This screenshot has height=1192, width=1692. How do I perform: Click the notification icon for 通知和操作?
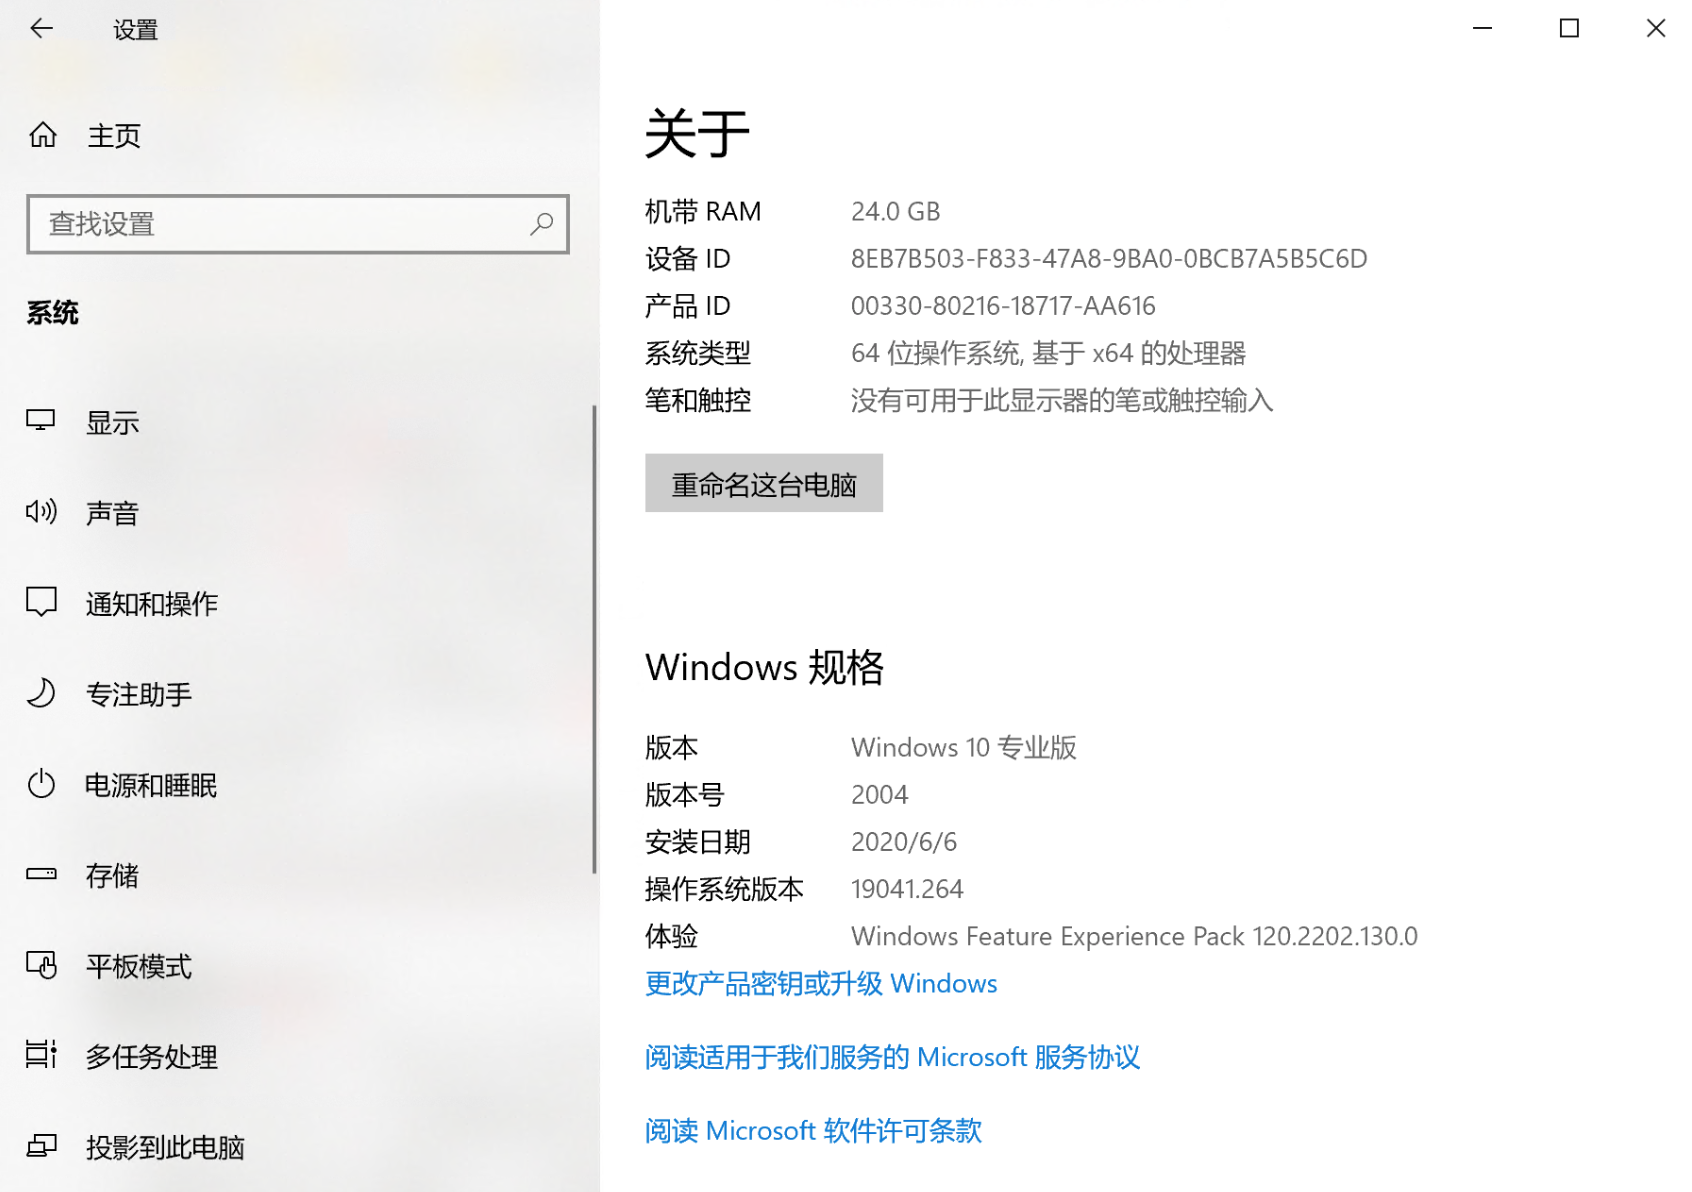click(41, 602)
